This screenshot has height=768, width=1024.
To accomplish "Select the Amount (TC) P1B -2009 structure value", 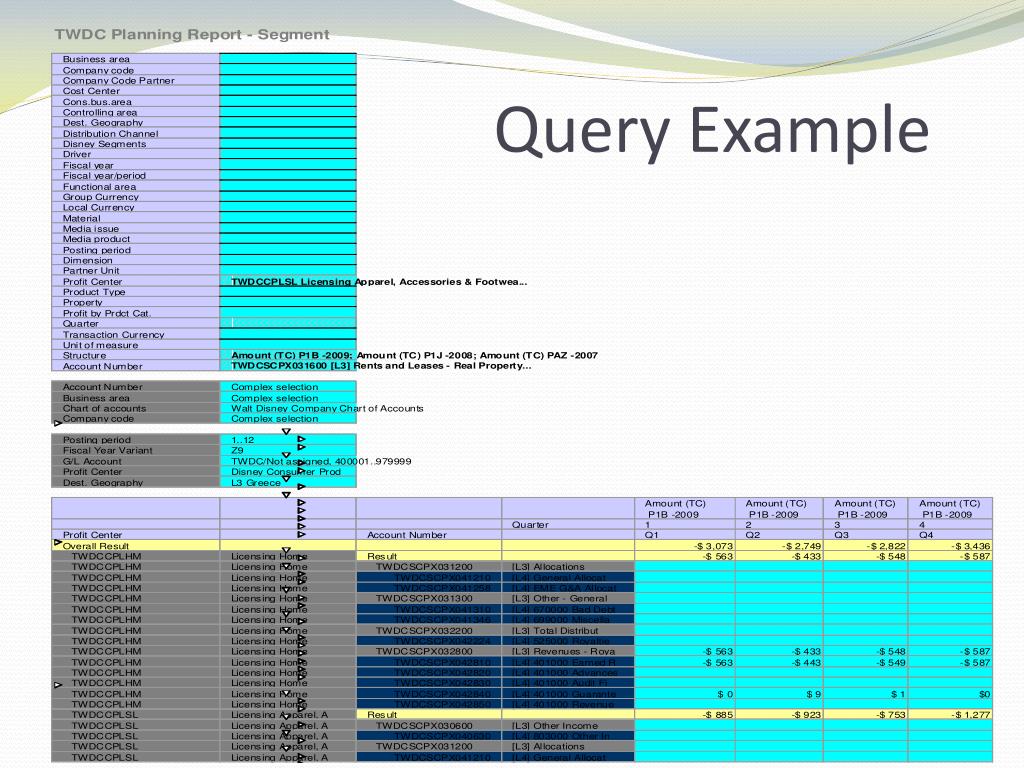I will 292,355.
